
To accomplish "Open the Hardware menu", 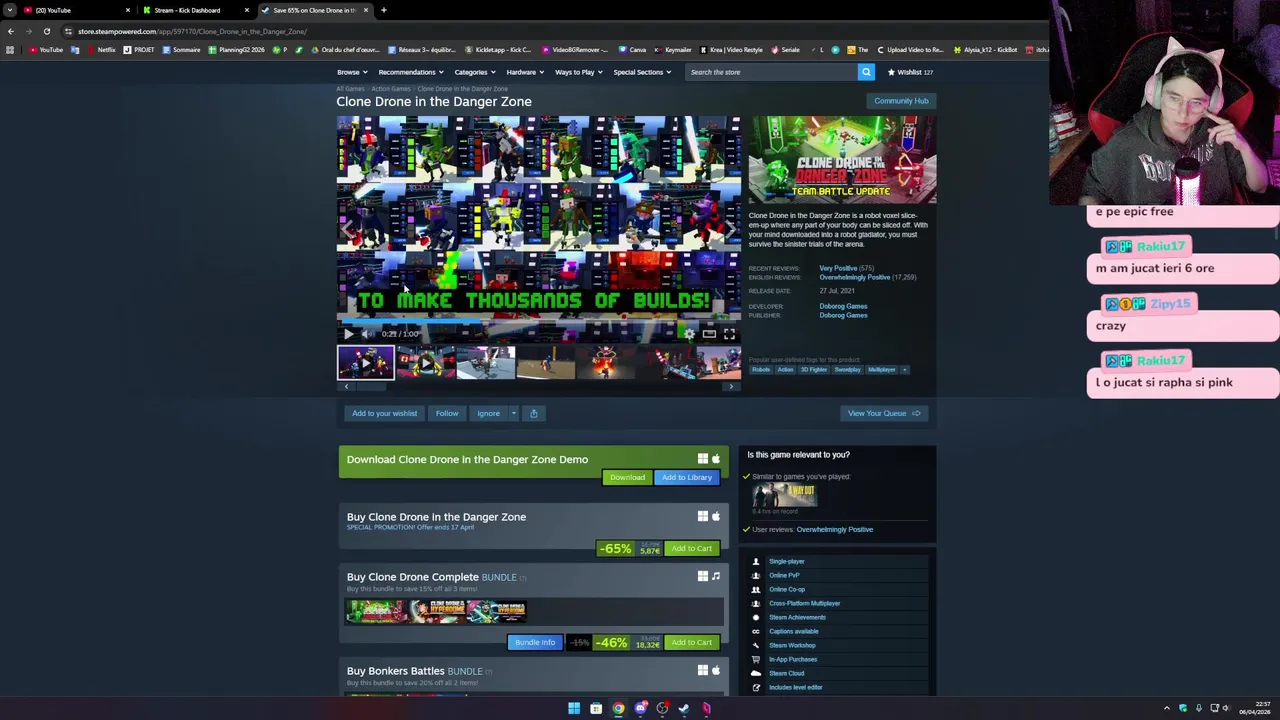I will (x=525, y=72).
